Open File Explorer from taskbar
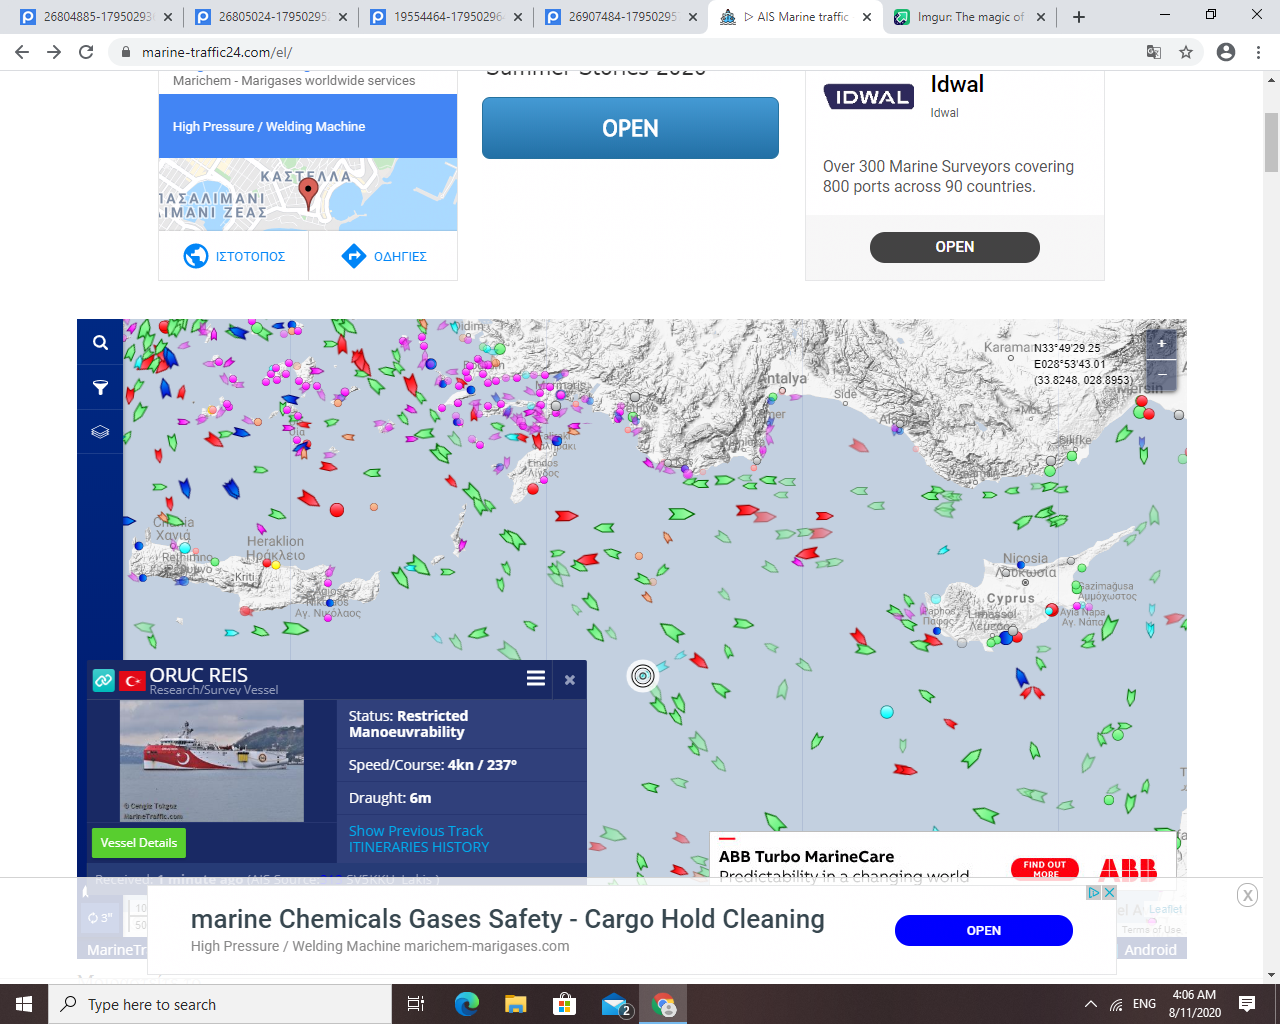The height and width of the screenshot is (1024, 1280). [515, 1004]
